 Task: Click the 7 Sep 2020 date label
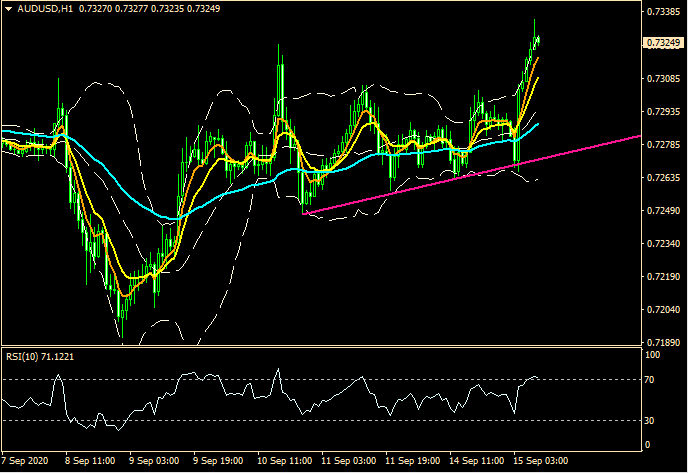[24, 461]
